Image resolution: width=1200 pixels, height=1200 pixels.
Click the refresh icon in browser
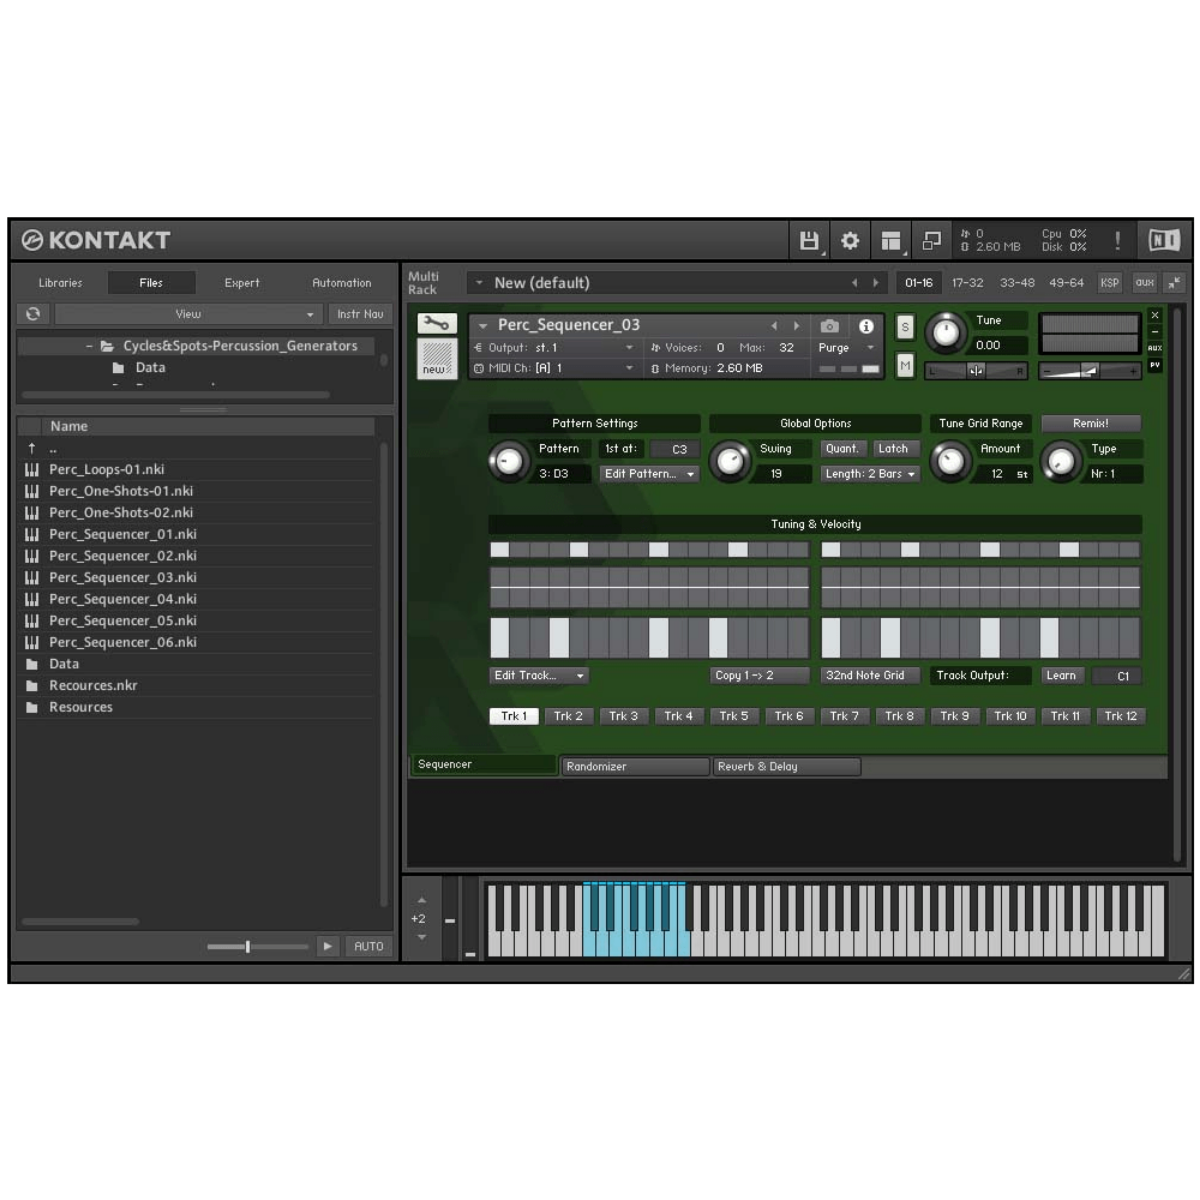pos(33,314)
